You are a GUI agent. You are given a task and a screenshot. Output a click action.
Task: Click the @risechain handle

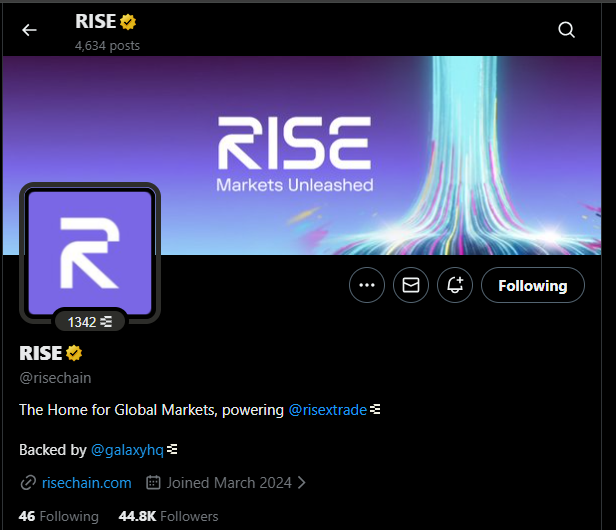coord(55,378)
